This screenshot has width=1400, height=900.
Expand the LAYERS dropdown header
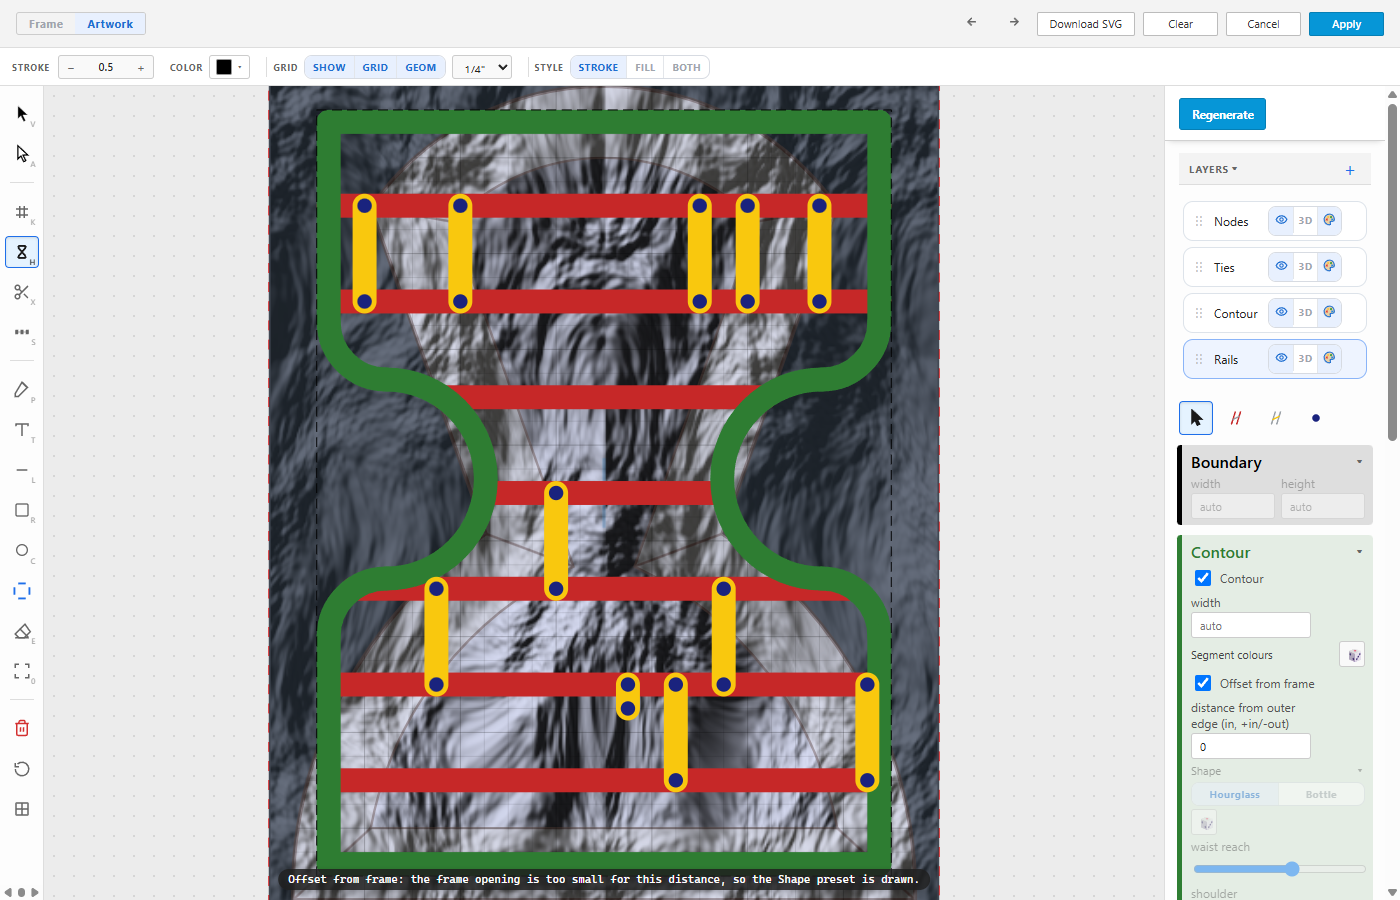[x=1213, y=170]
